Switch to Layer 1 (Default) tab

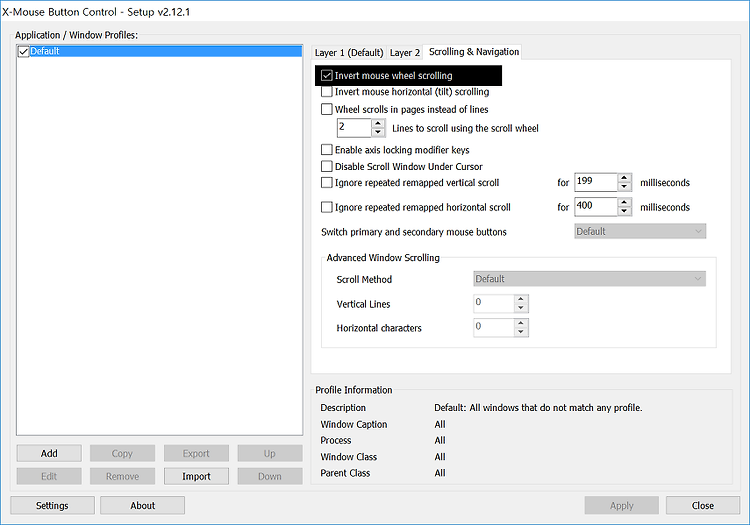pos(349,53)
